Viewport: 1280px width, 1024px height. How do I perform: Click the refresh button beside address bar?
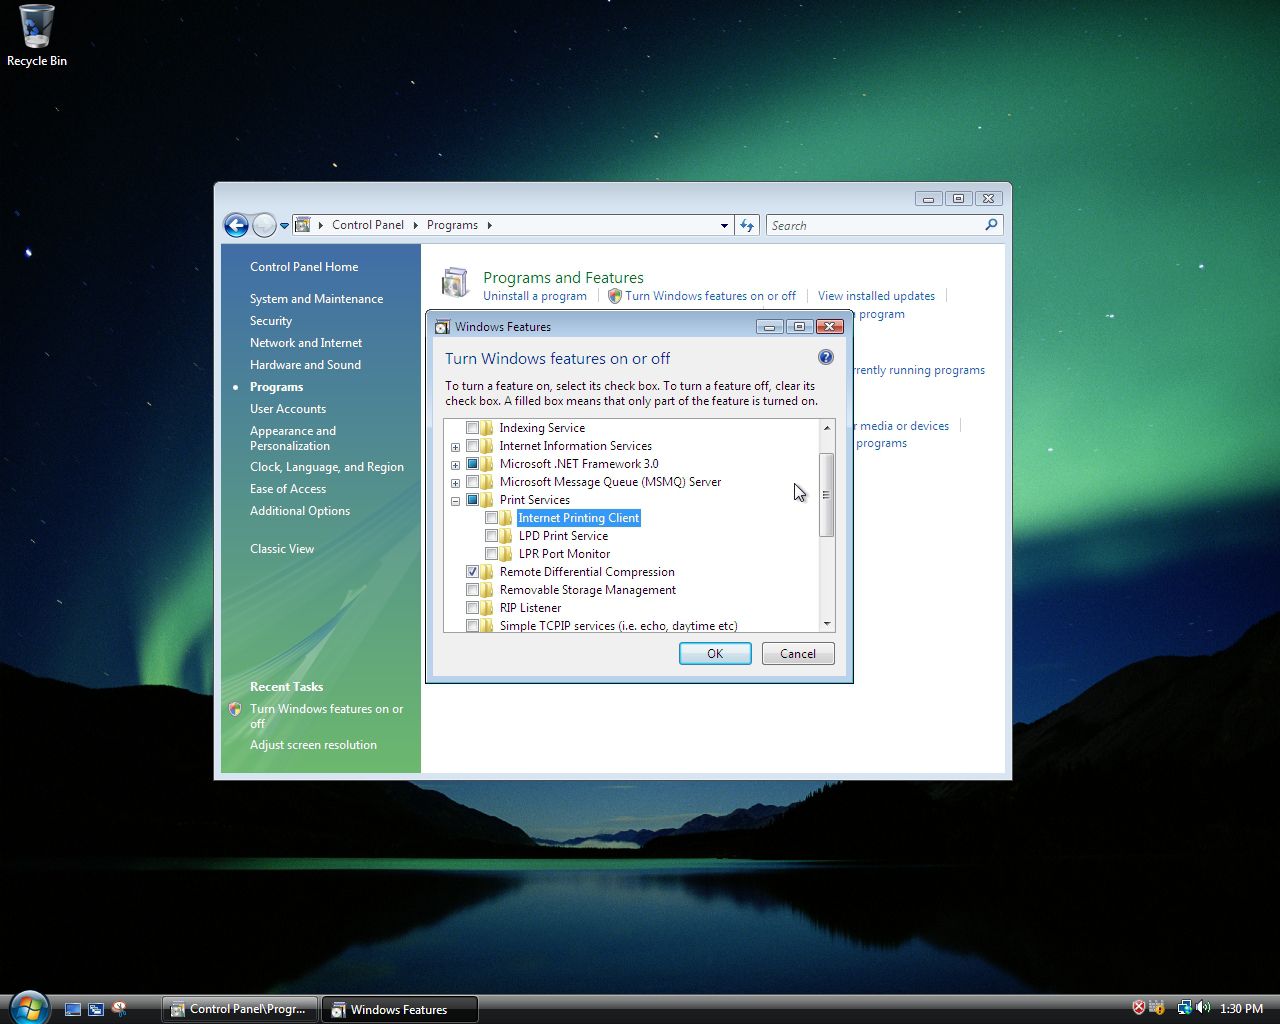[x=747, y=225]
